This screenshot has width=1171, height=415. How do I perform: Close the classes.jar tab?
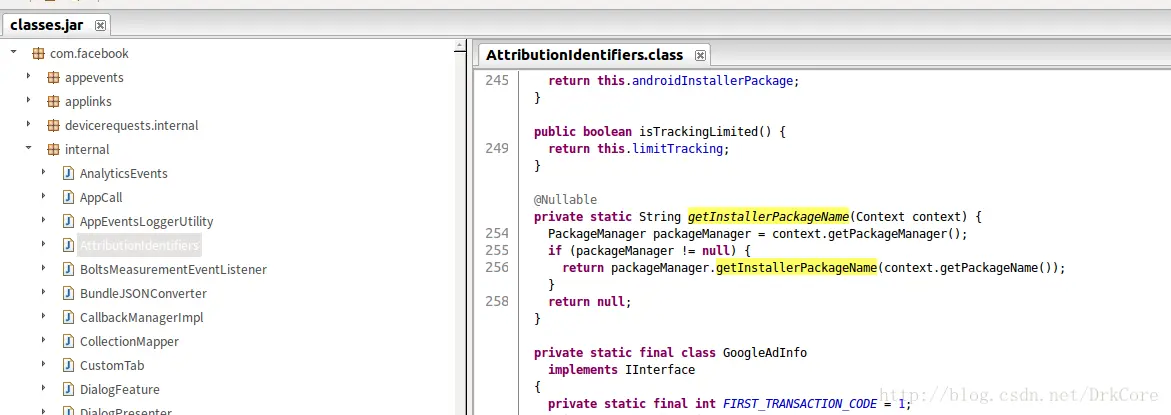[100, 25]
